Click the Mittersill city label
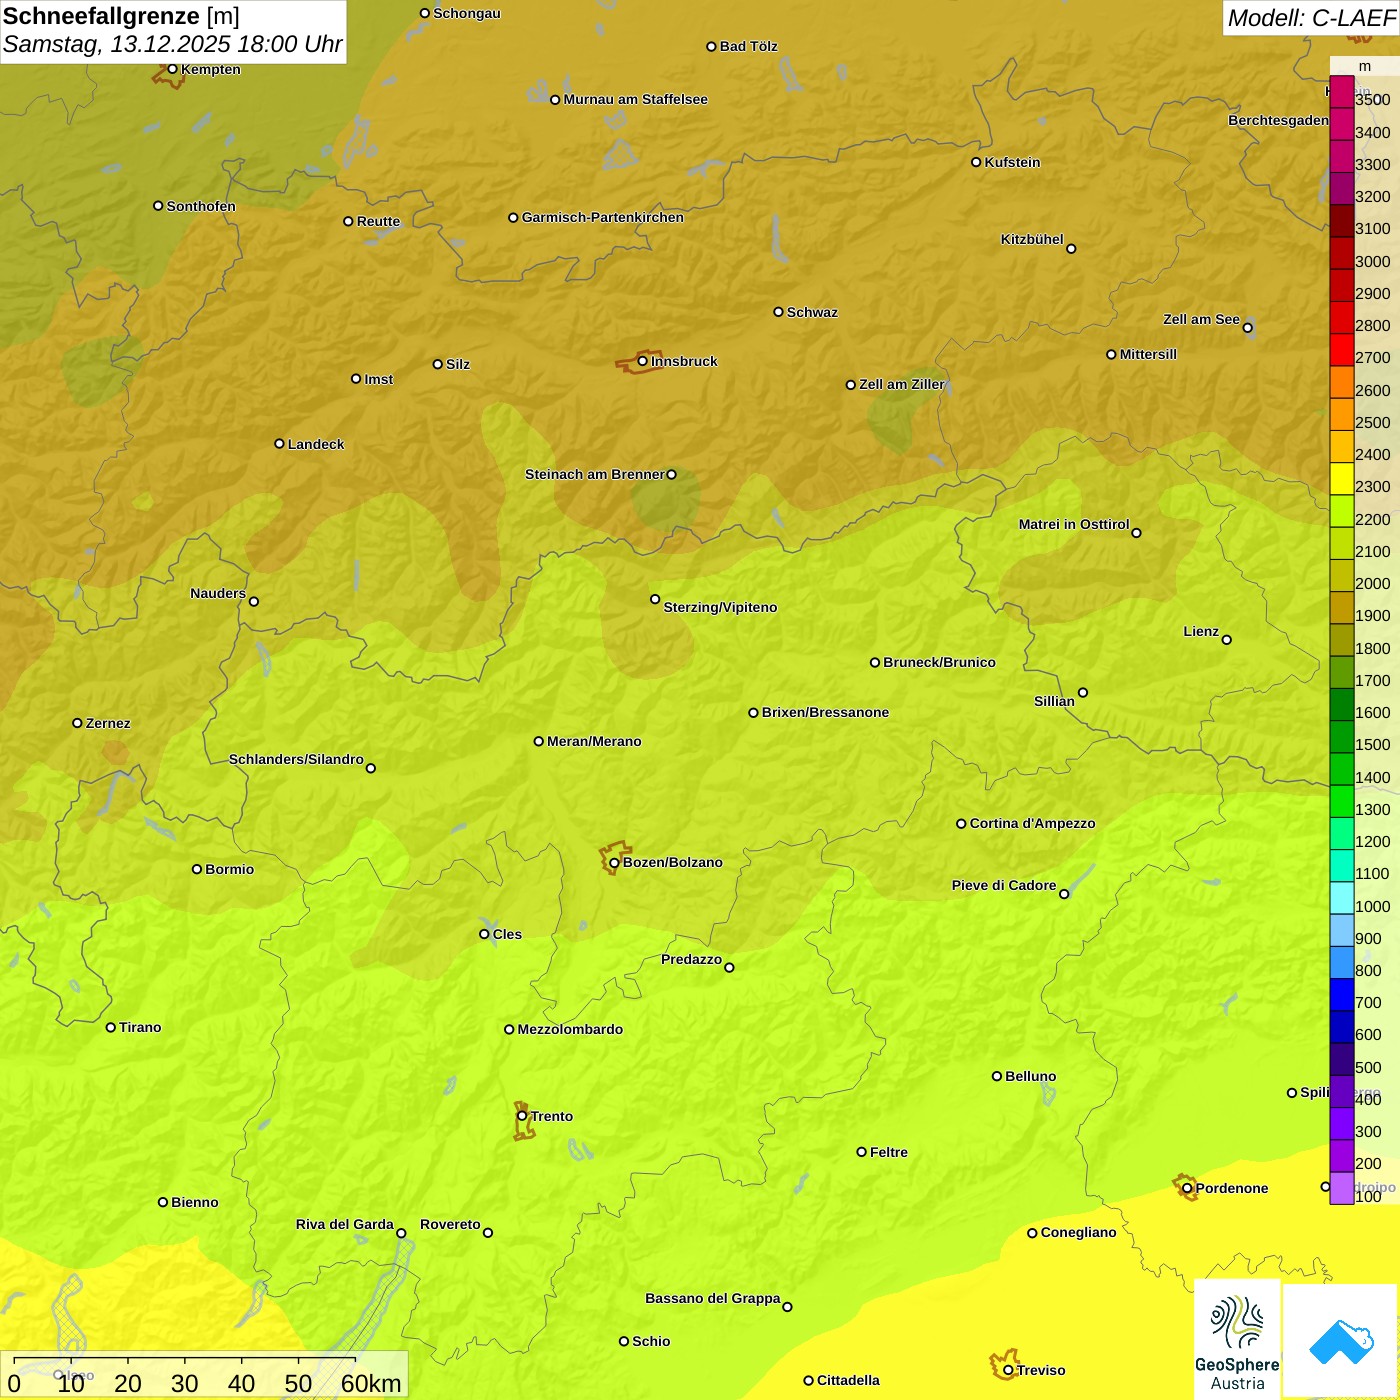The height and width of the screenshot is (1400, 1400). click(1148, 354)
